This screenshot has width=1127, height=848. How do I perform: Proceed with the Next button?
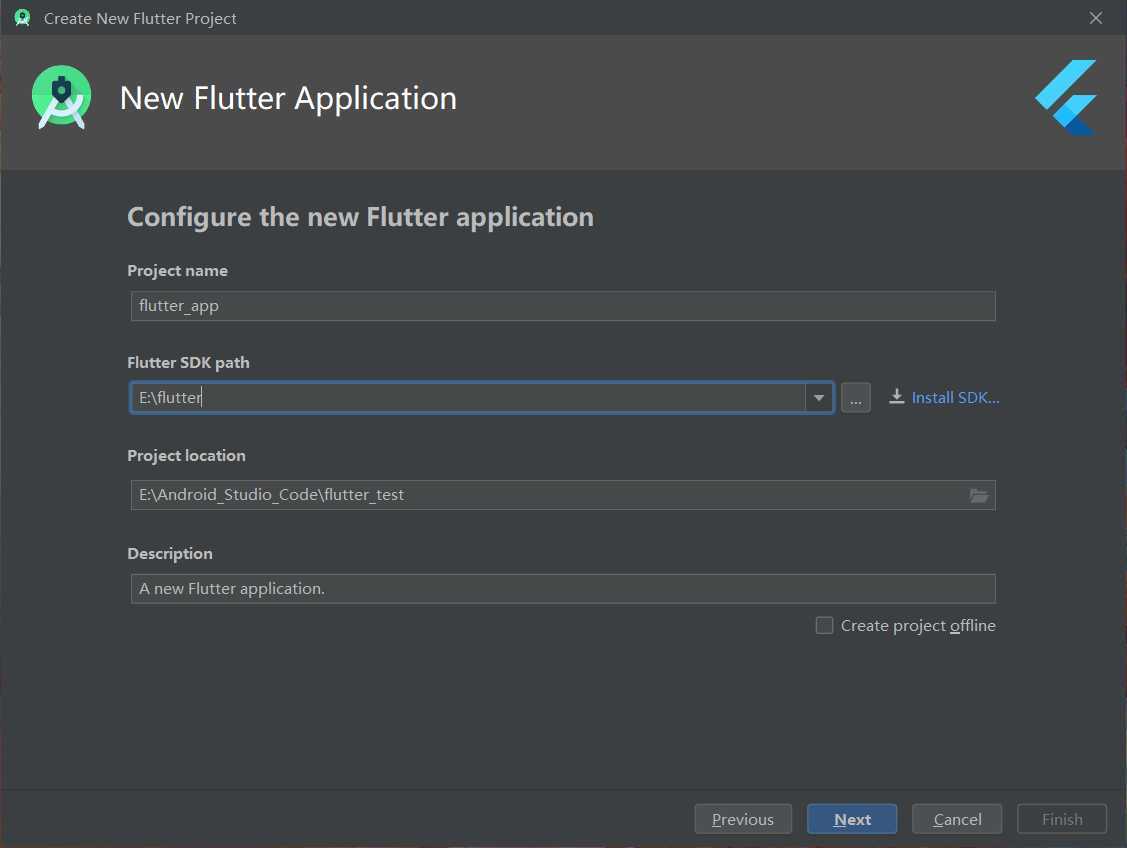point(852,819)
